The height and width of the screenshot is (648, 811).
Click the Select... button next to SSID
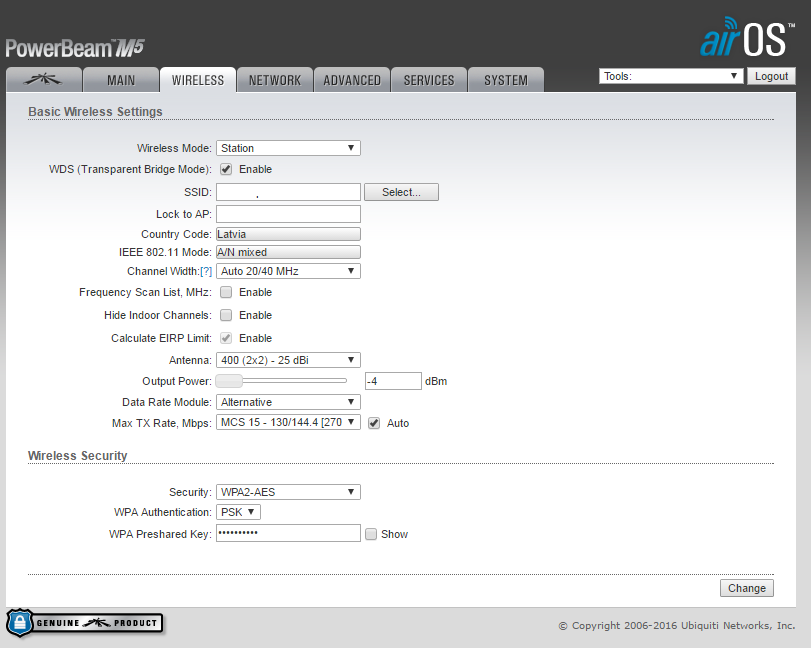point(401,192)
